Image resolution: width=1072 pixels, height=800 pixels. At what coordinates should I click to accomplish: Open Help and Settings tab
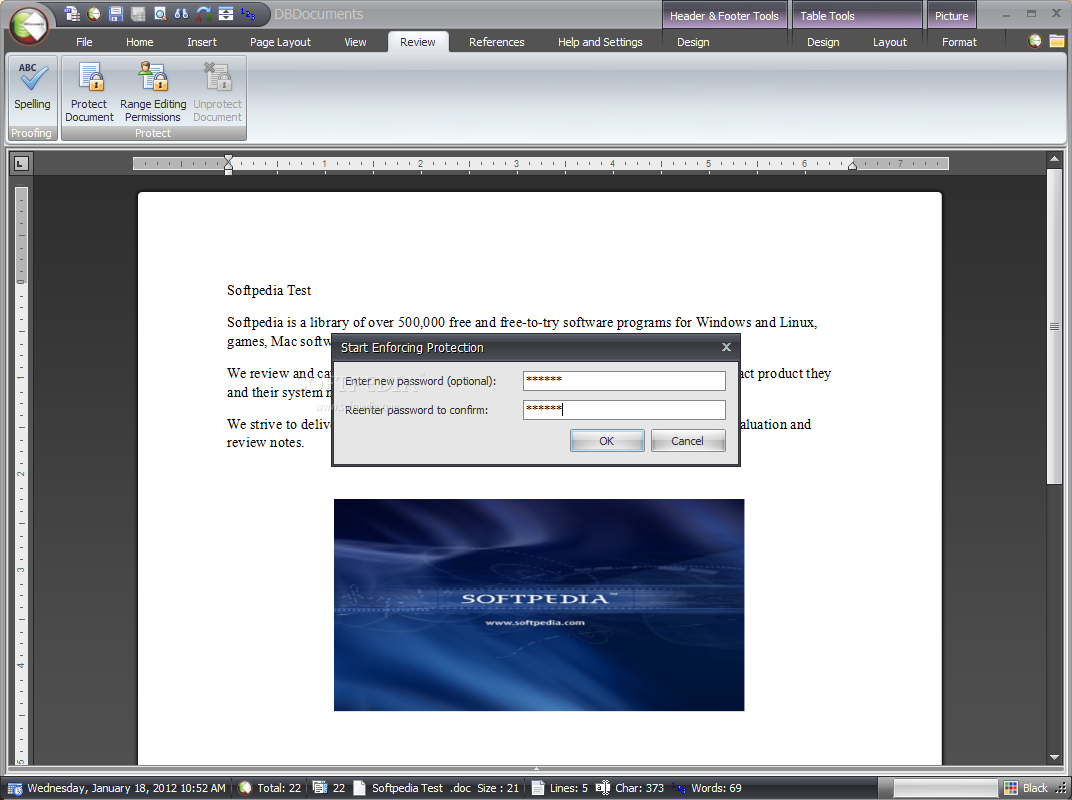point(600,42)
